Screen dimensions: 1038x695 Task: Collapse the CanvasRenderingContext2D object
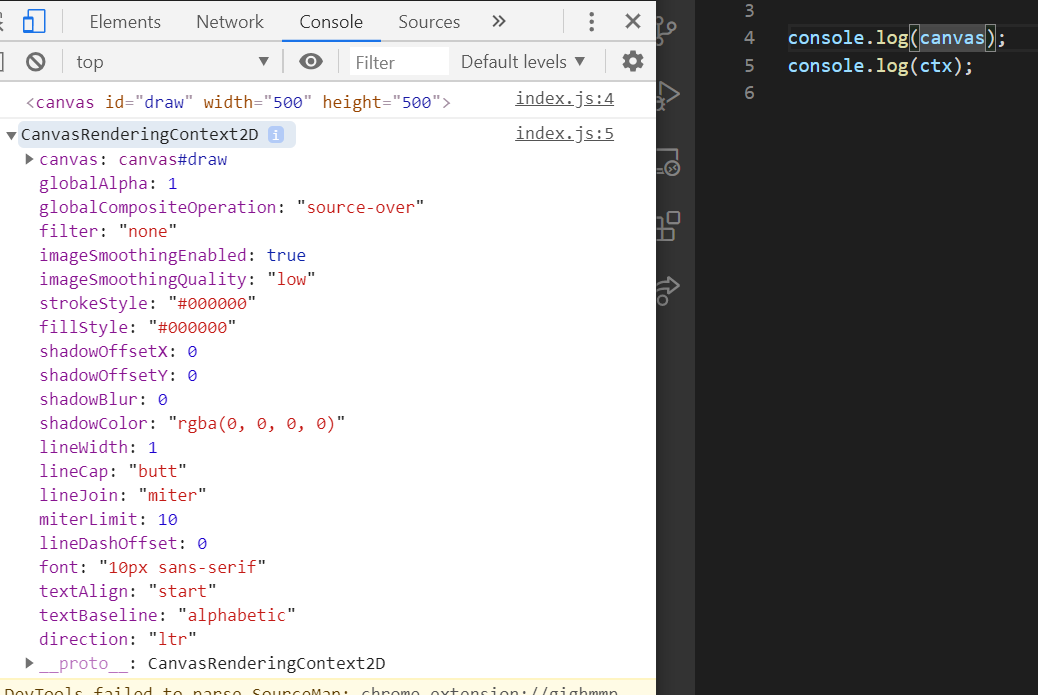coord(11,134)
